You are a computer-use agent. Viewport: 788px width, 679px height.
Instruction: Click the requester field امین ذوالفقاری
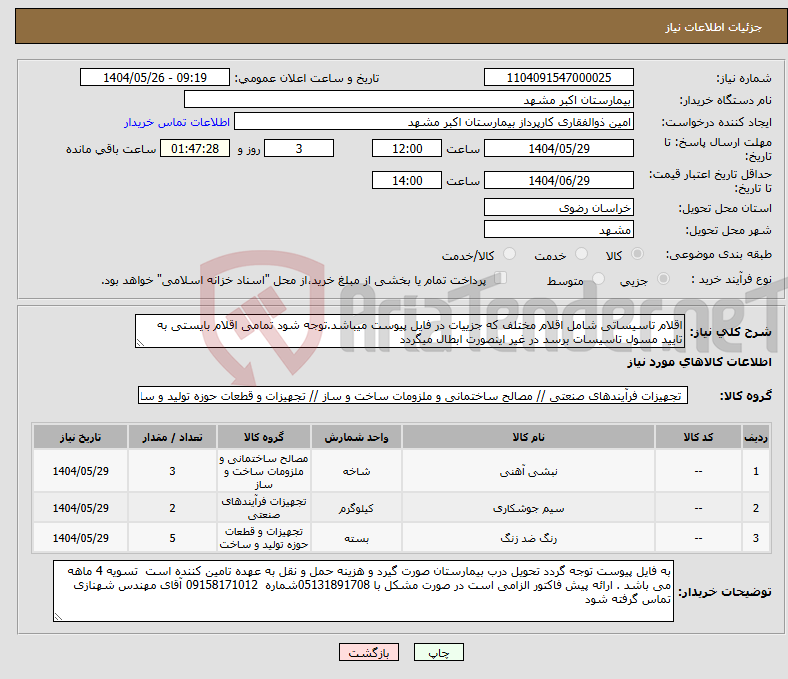coord(434,122)
